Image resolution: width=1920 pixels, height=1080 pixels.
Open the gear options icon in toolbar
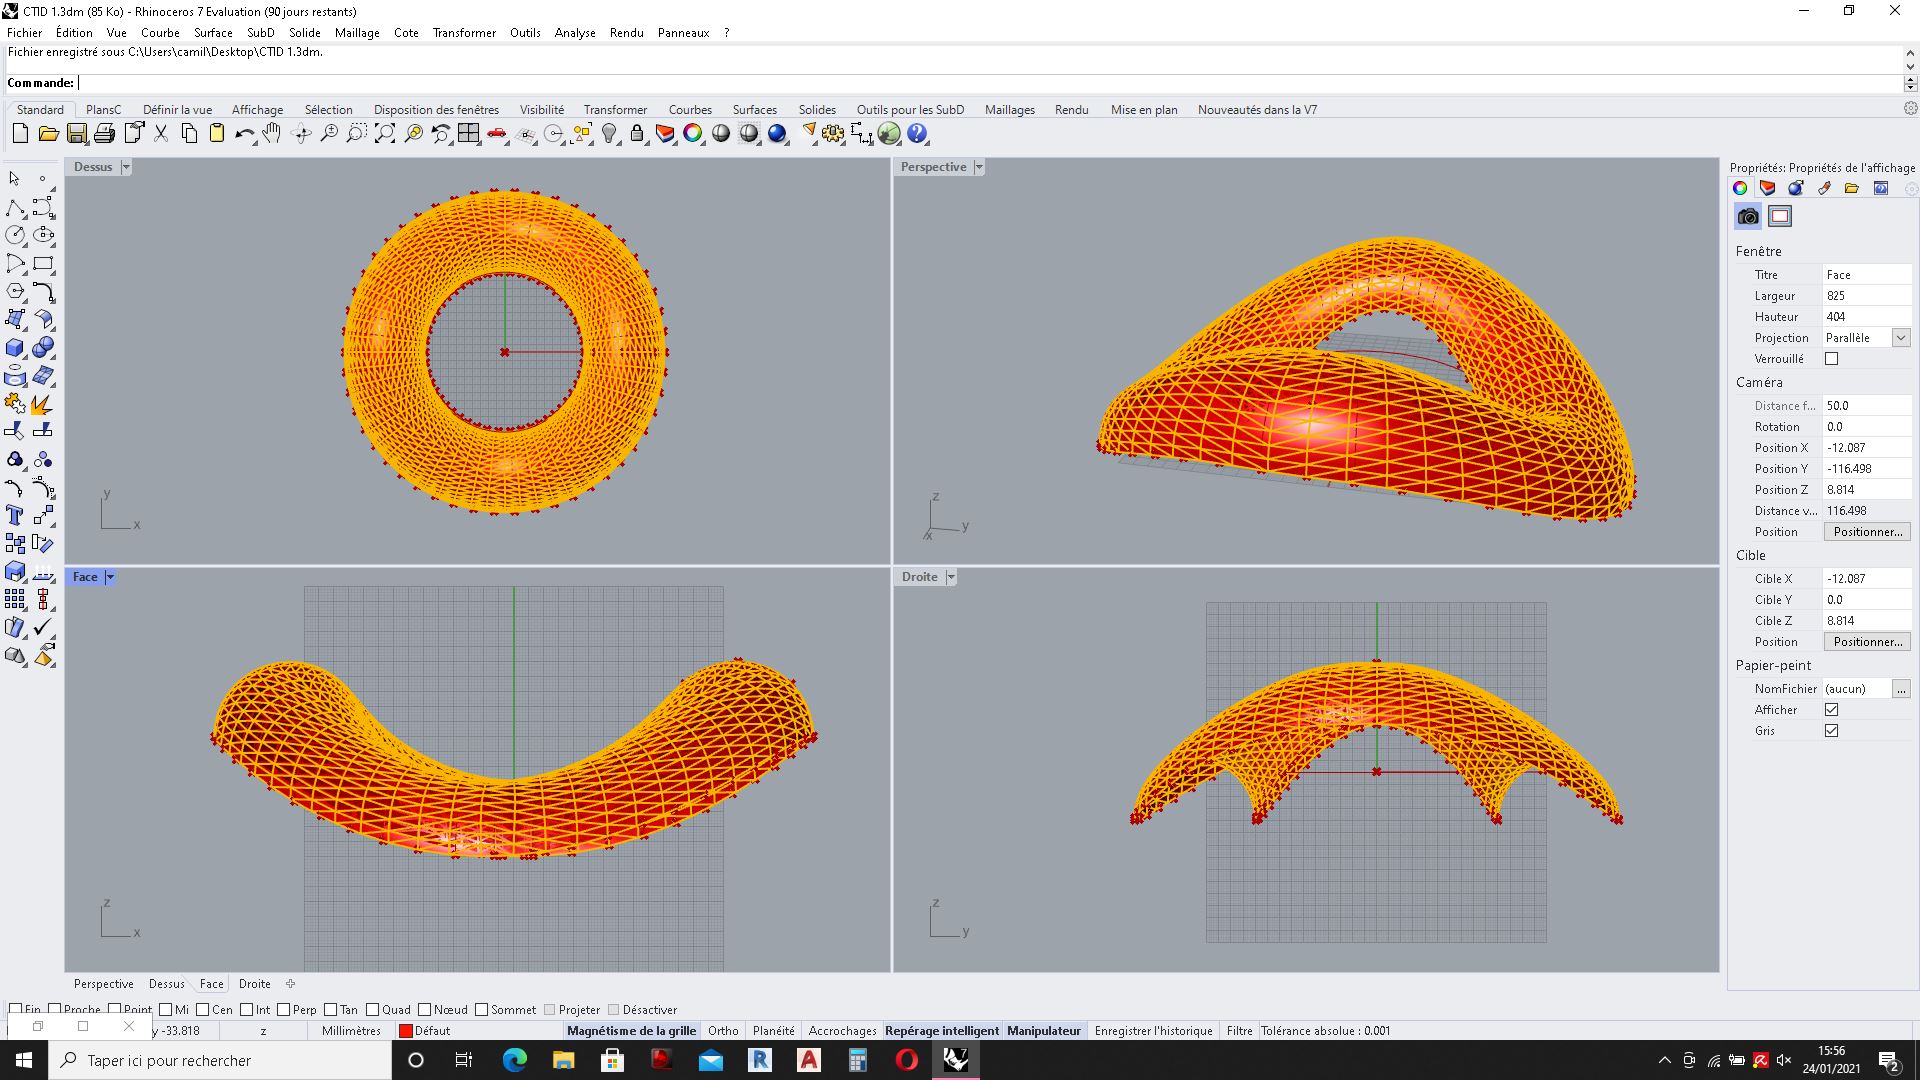pos(833,133)
